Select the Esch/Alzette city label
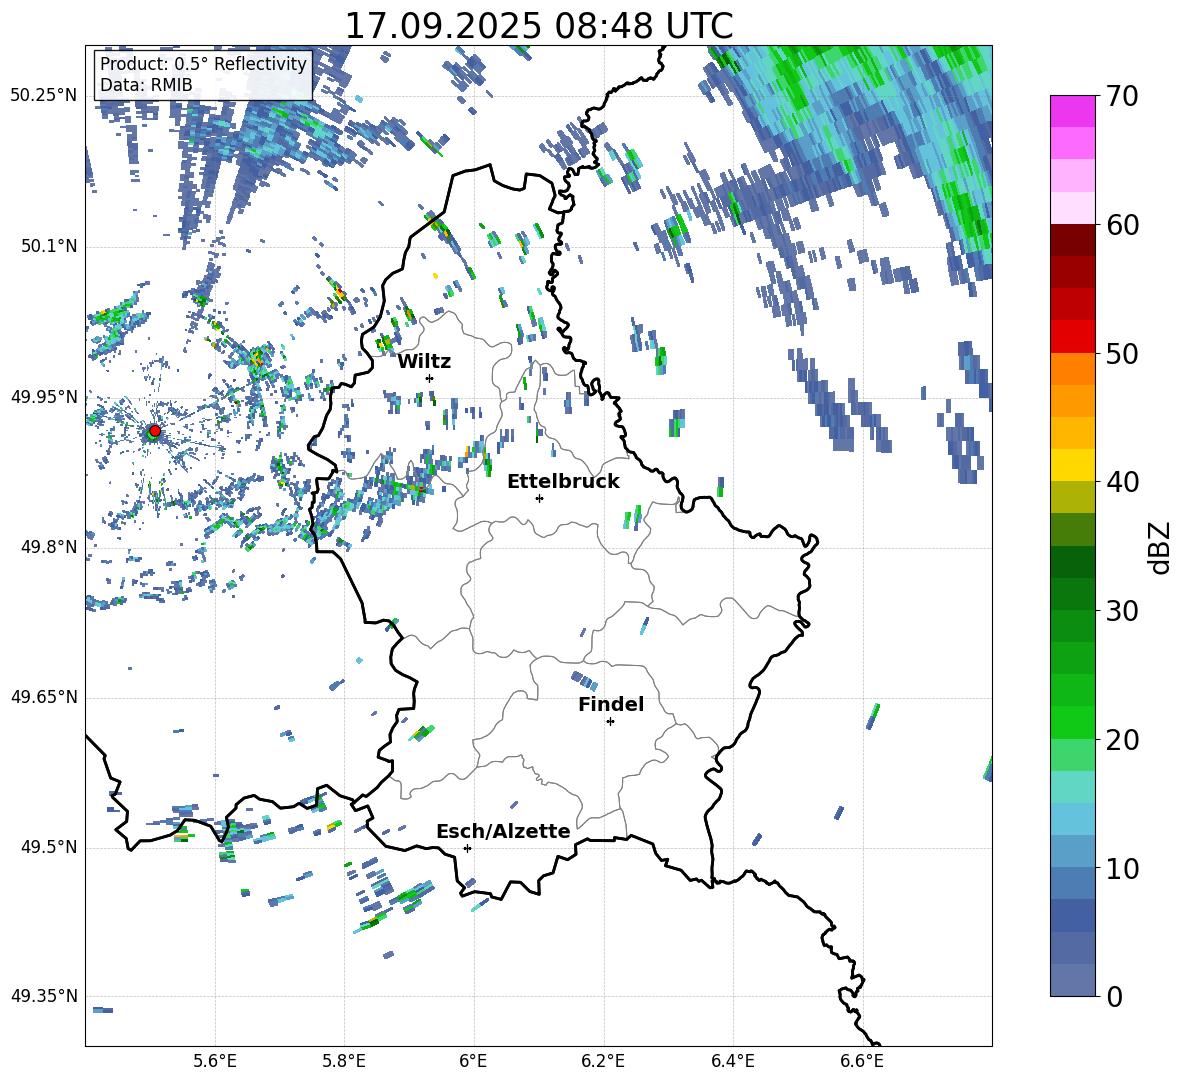Viewport: 1184px width, 1081px height. 503,831
